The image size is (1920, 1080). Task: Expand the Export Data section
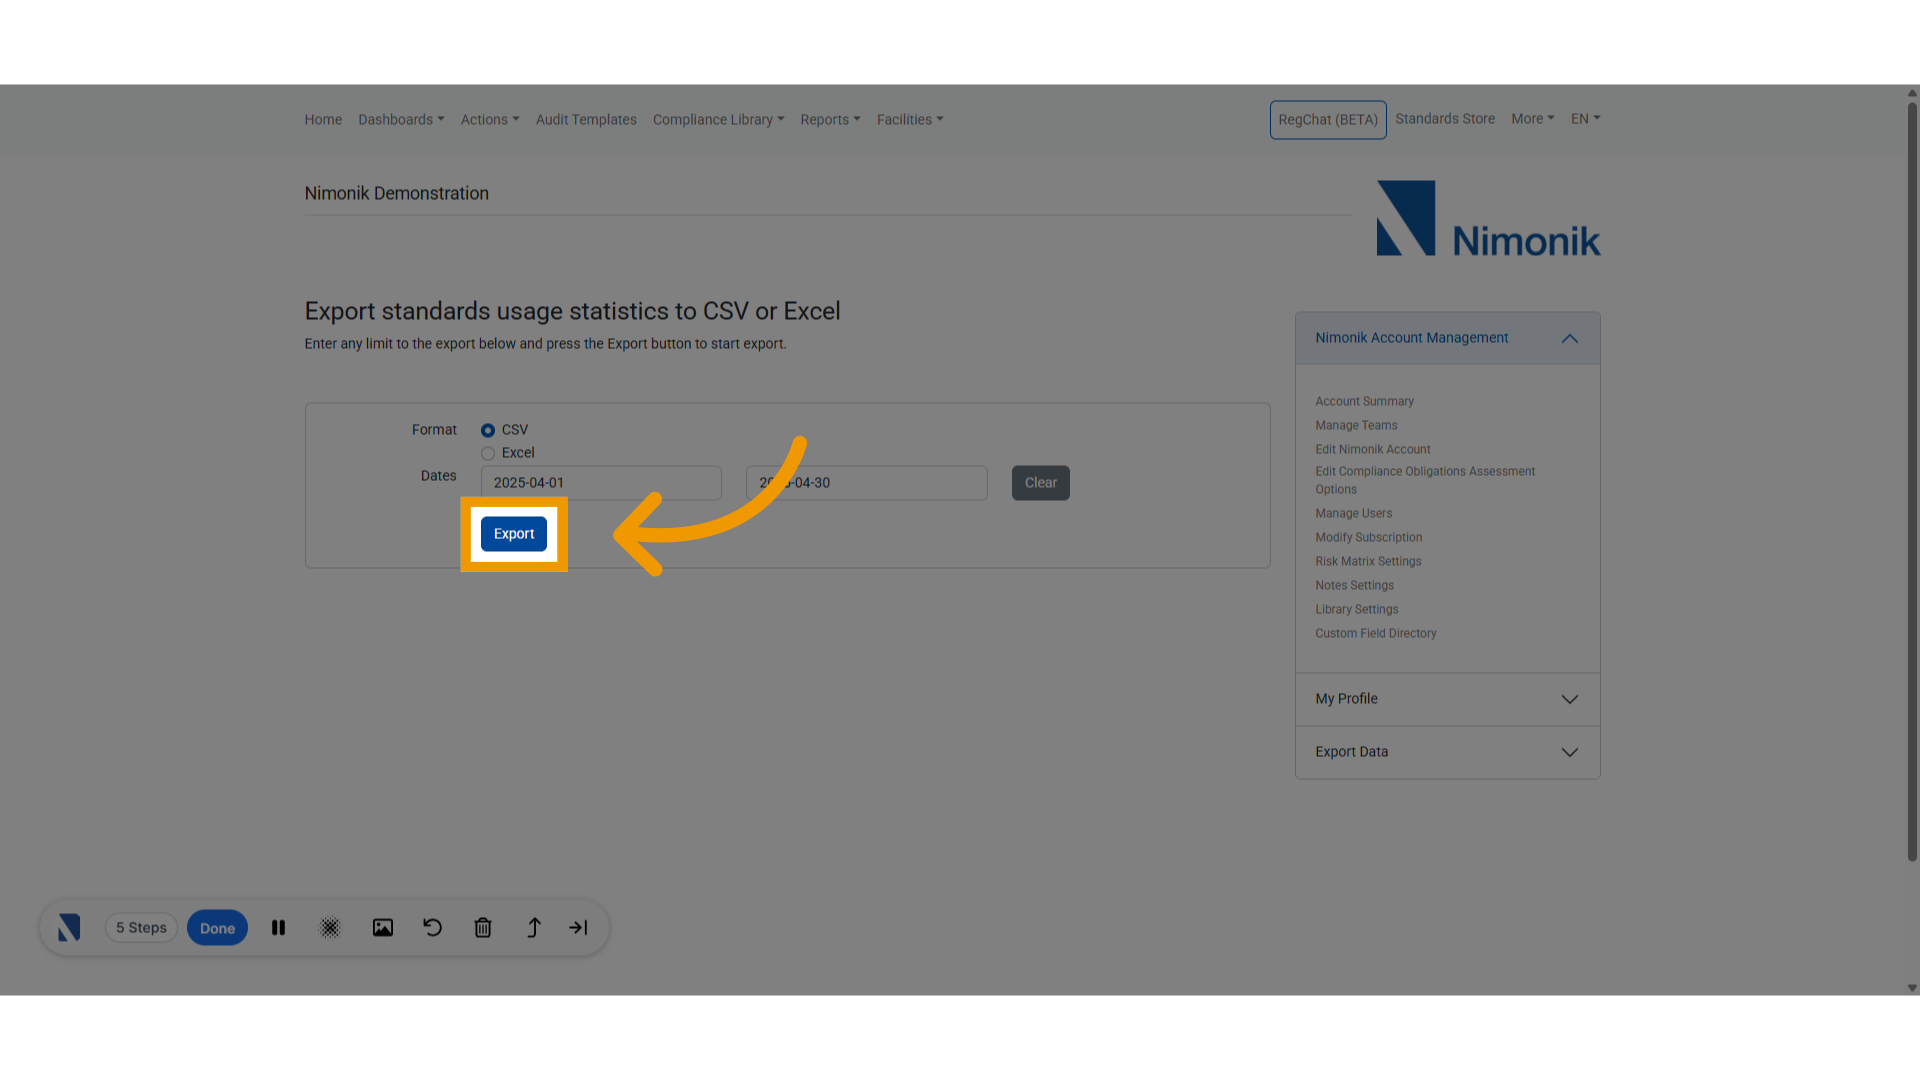click(1569, 752)
